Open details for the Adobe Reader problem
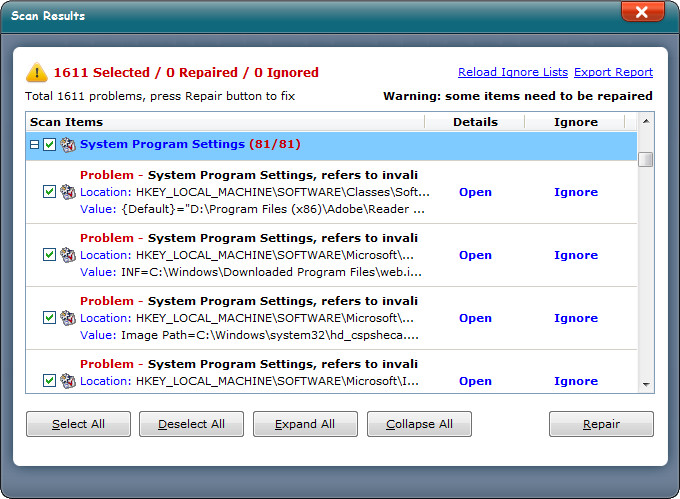The image size is (680, 499). tap(475, 192)
